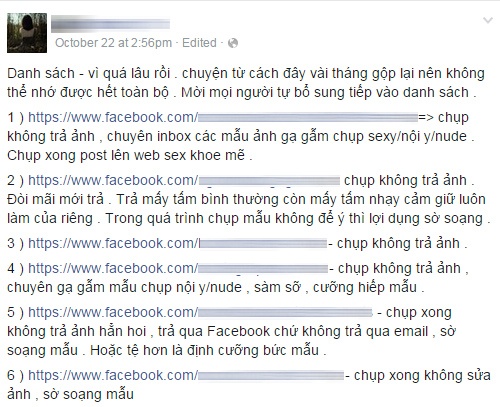Click the globe public privacy icon
Image resolution: width=500 pixels, height=407 pixels.
point(233,43)
